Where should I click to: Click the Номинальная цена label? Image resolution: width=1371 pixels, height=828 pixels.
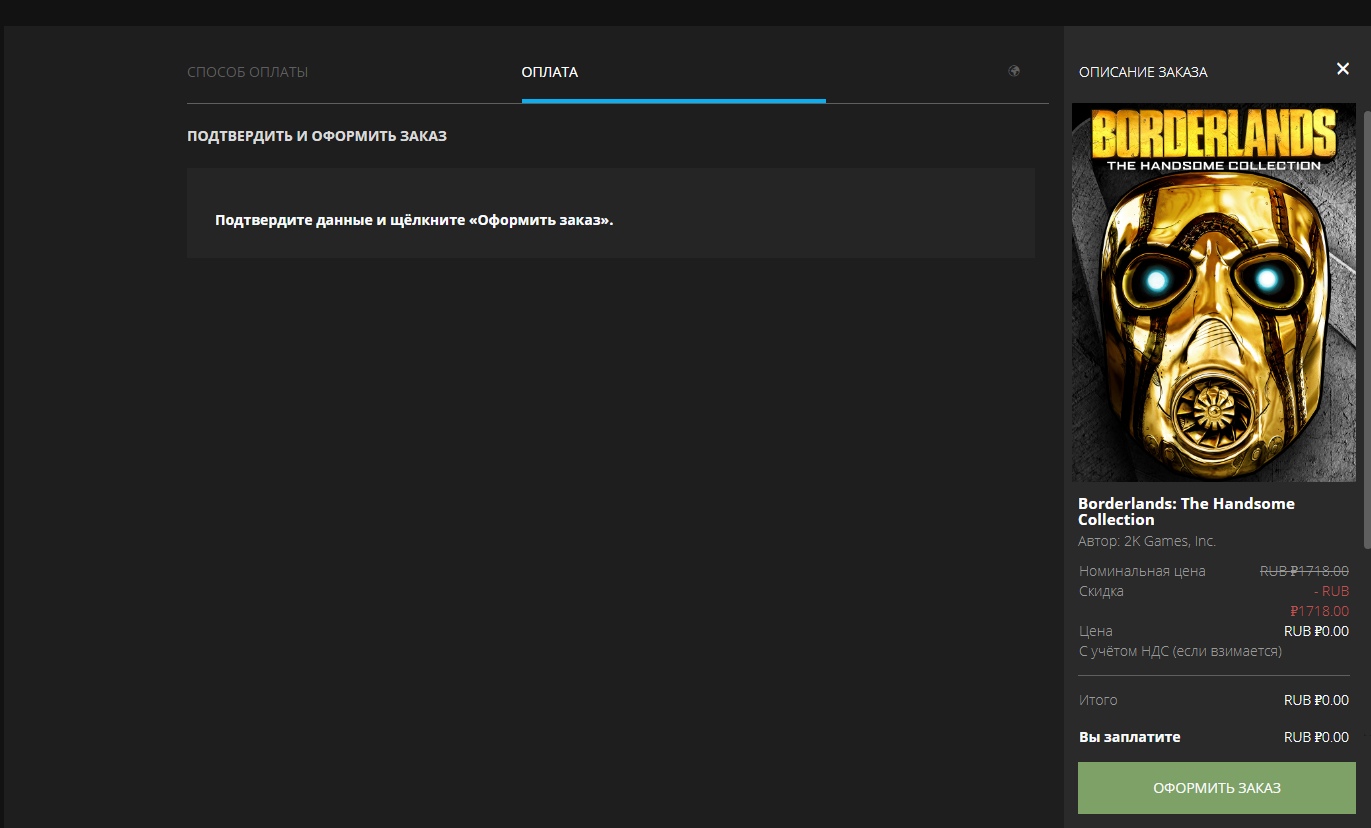[1142, 571]
